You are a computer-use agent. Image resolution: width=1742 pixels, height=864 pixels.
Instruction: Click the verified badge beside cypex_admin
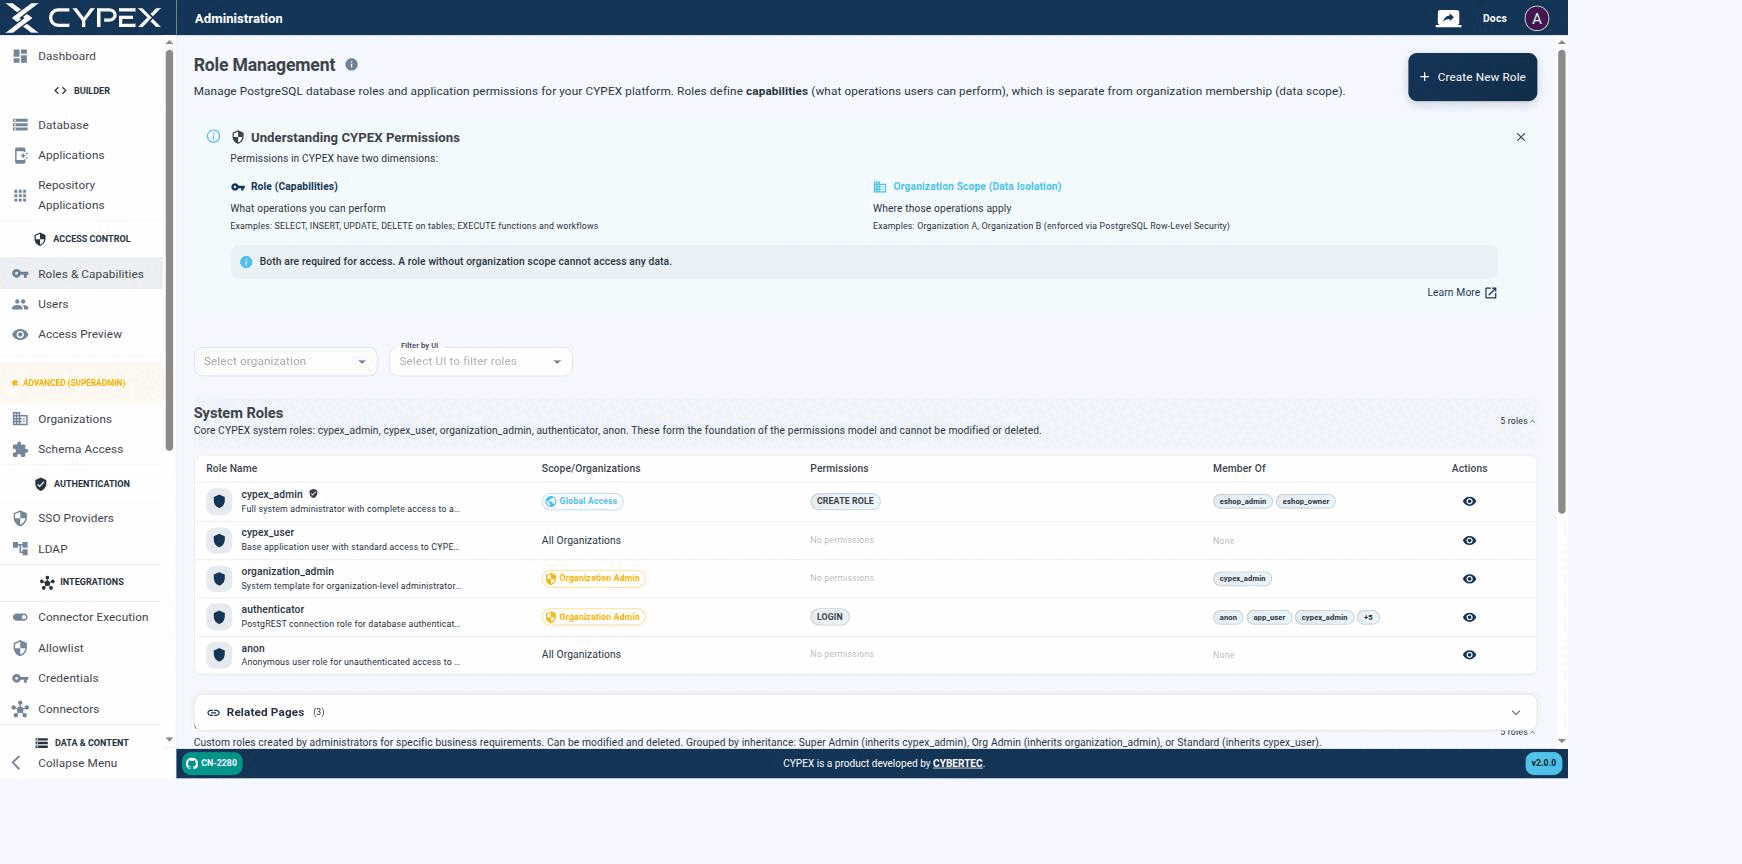[x=313, y=493]
